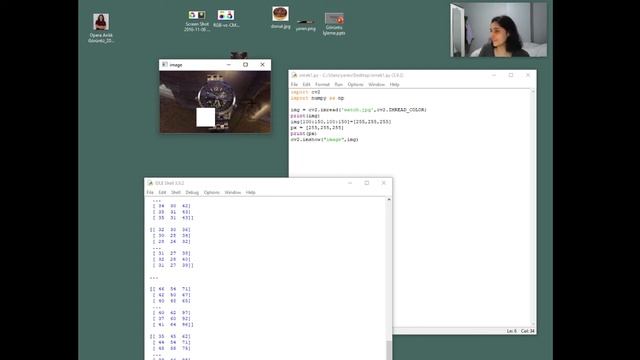640x360 pixels.
Task: Close the IDLE editor window
Action: point(528,75)
